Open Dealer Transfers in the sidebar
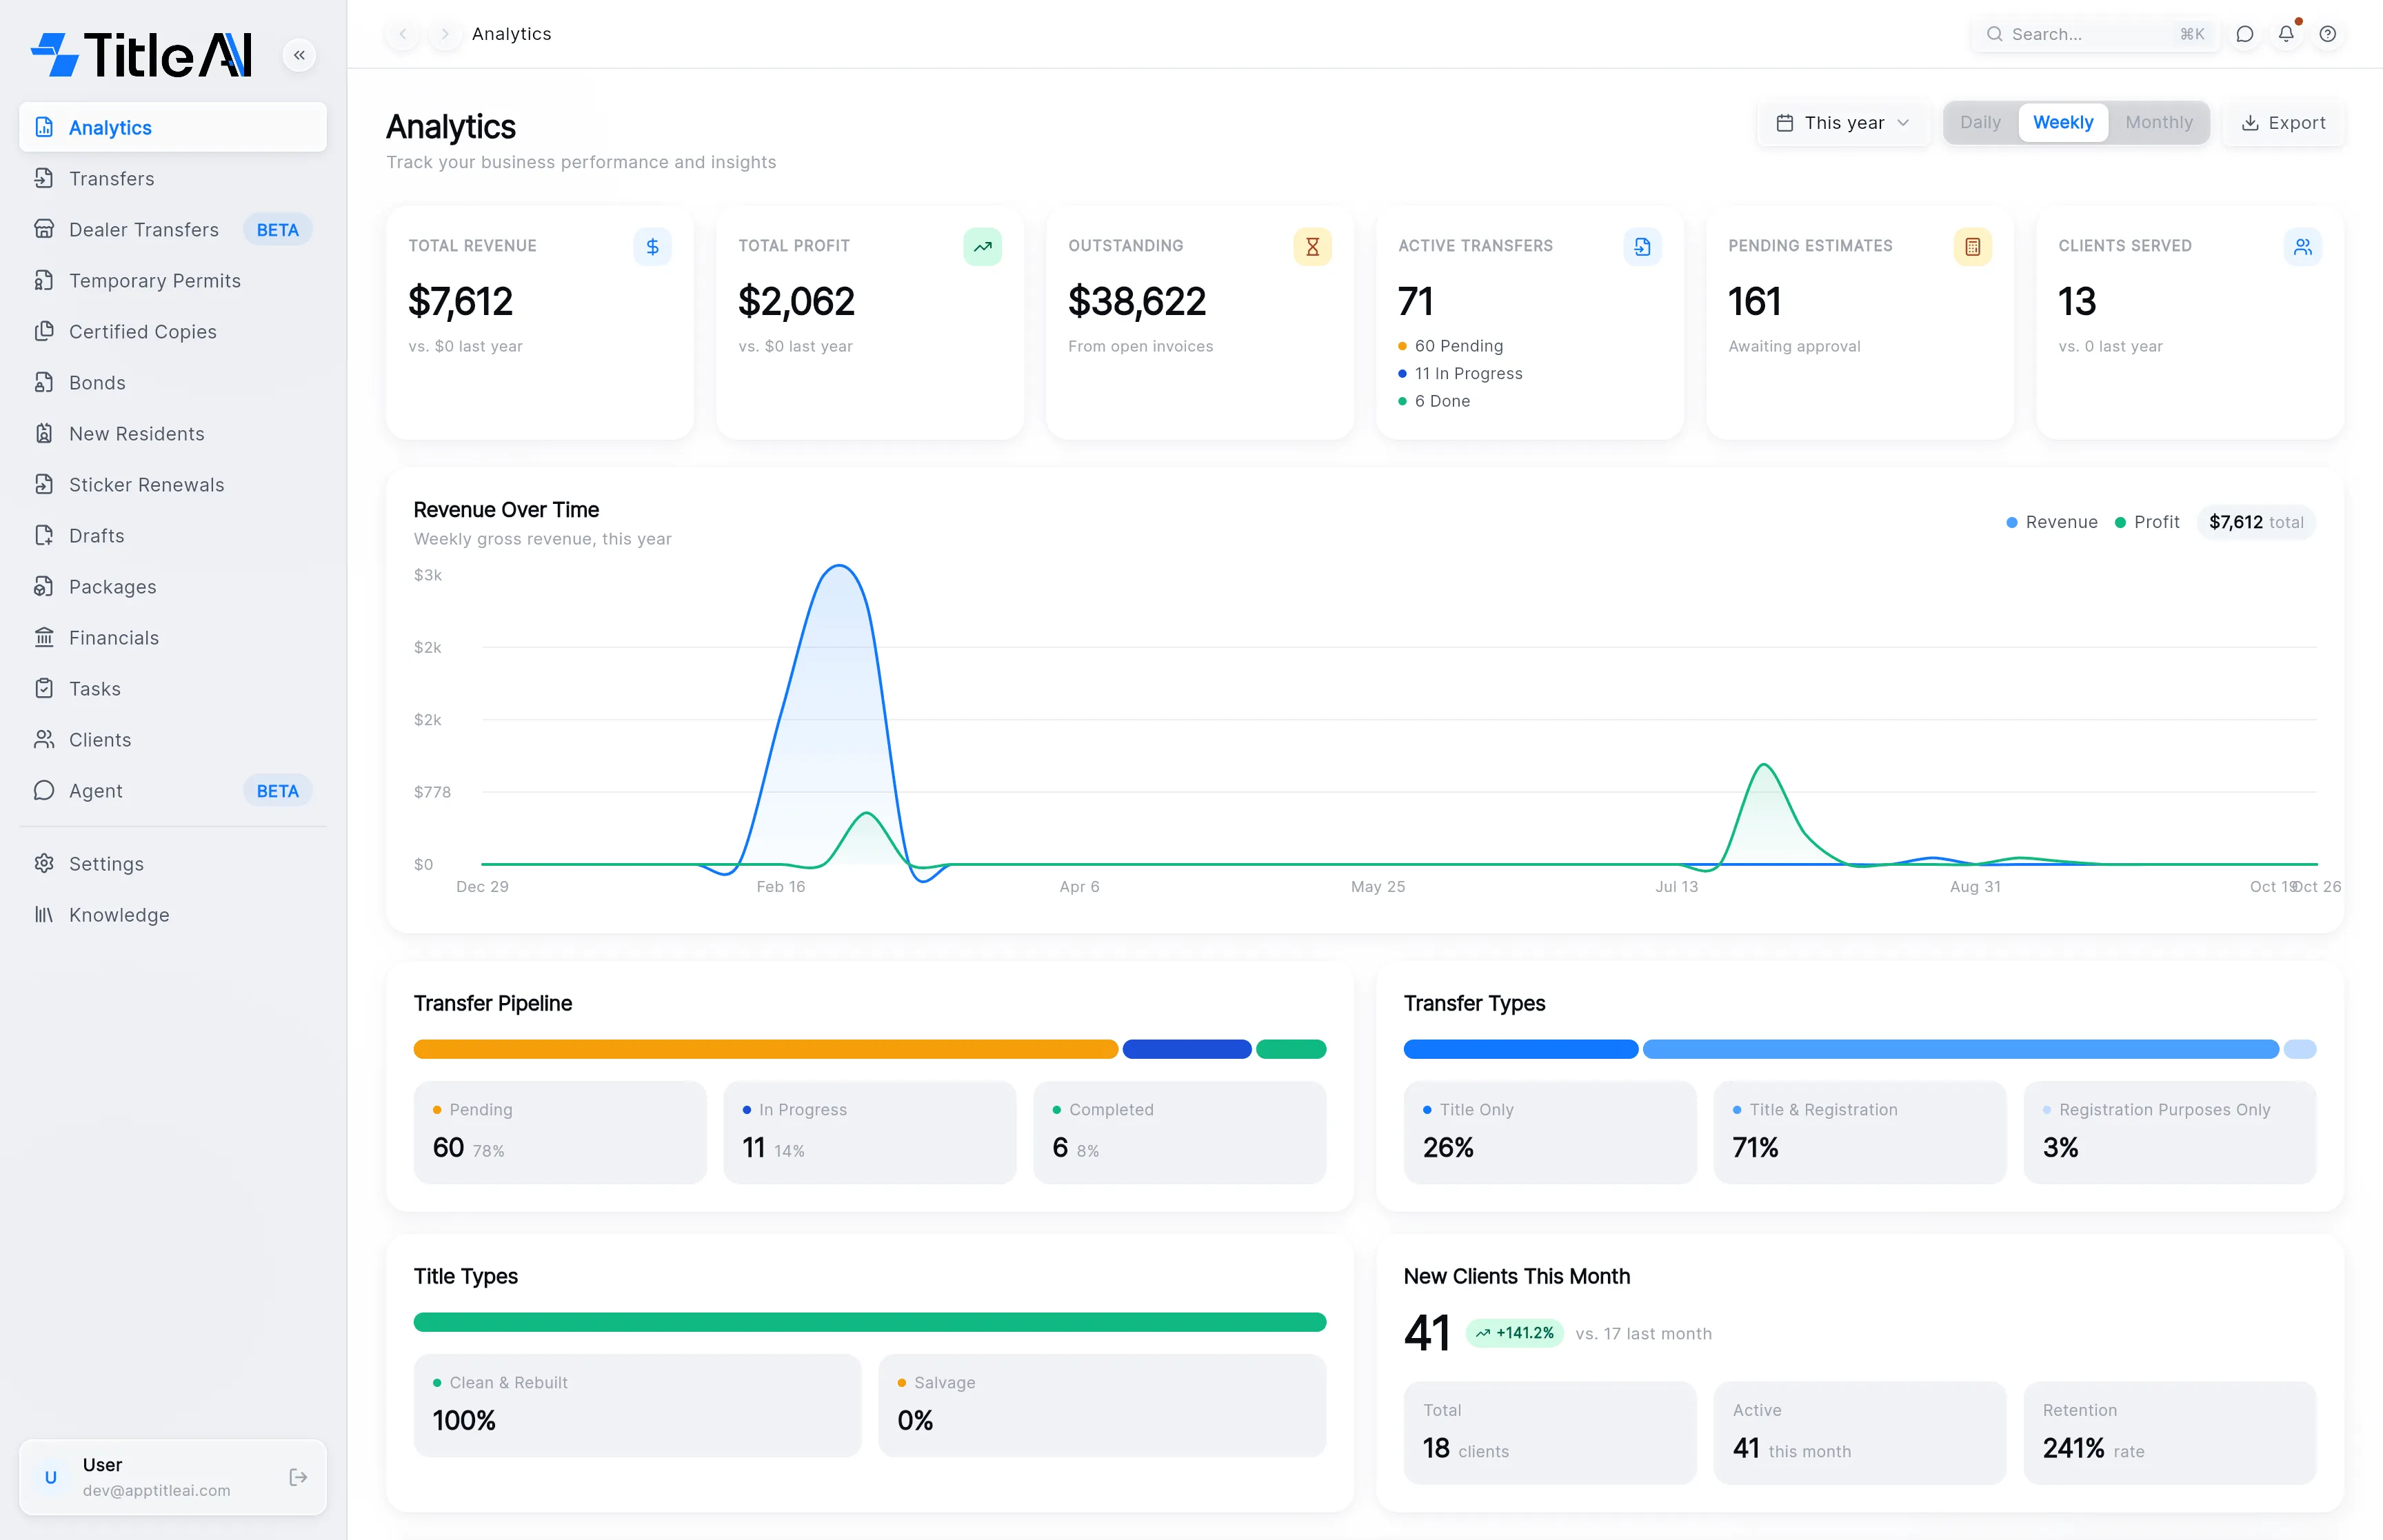 click(173, 230)
